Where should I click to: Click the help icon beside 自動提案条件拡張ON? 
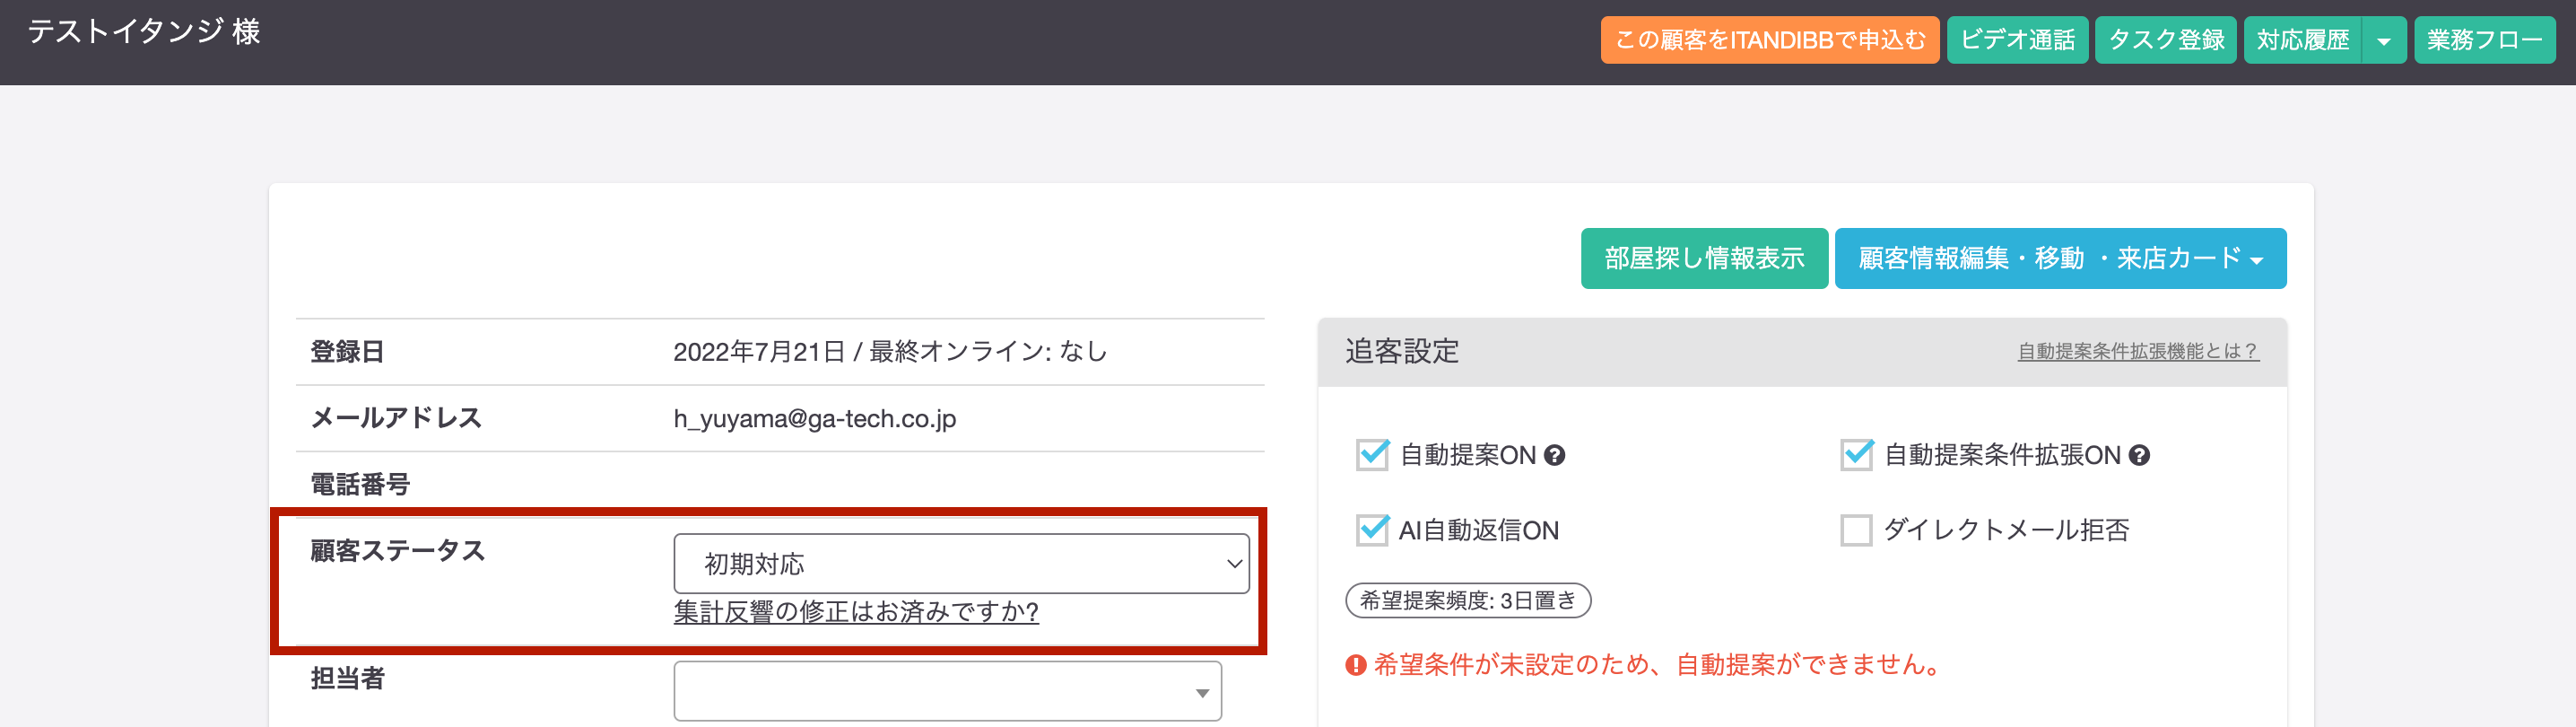2139,455
